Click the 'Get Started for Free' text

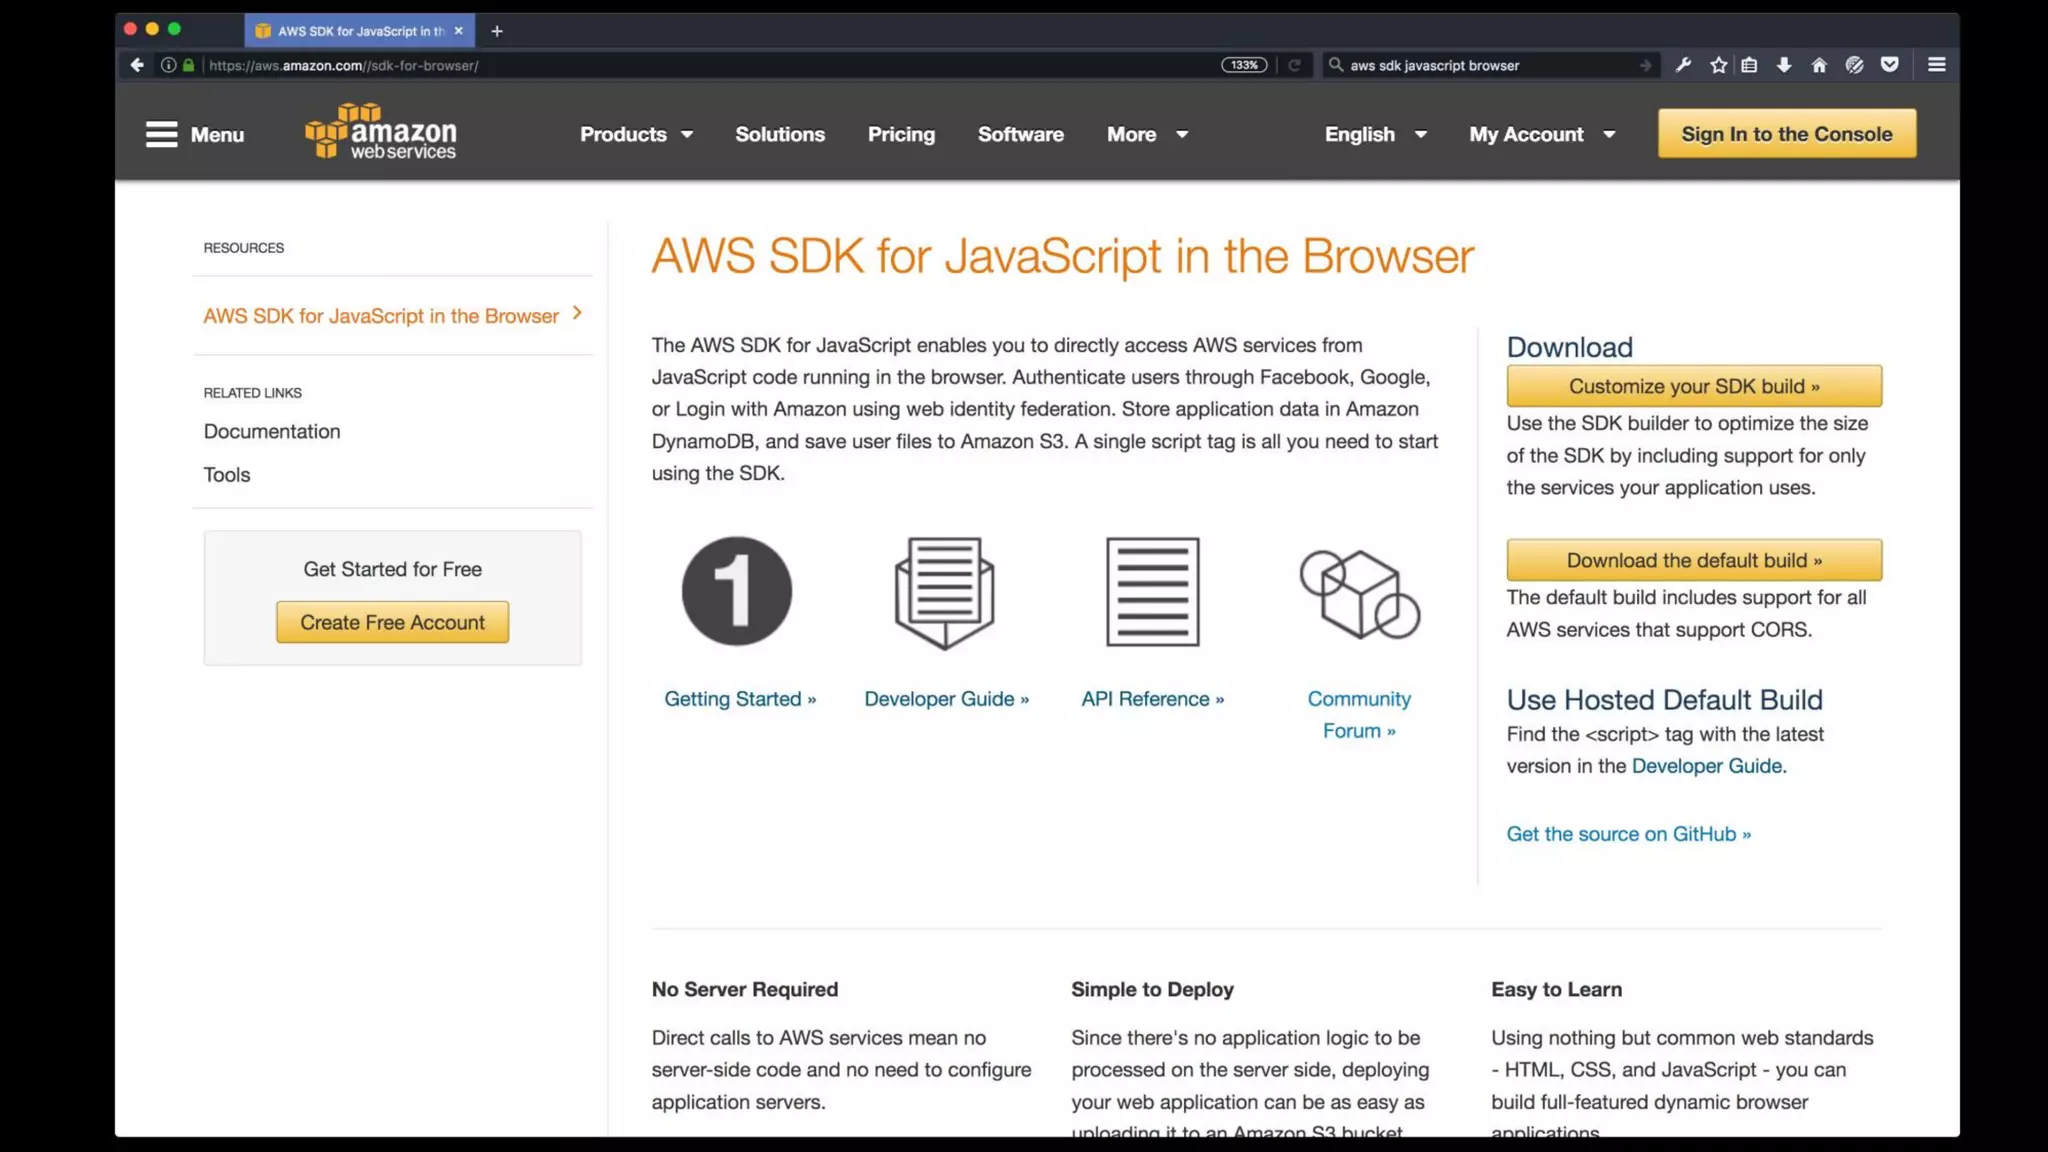click(x=392, y=569)
